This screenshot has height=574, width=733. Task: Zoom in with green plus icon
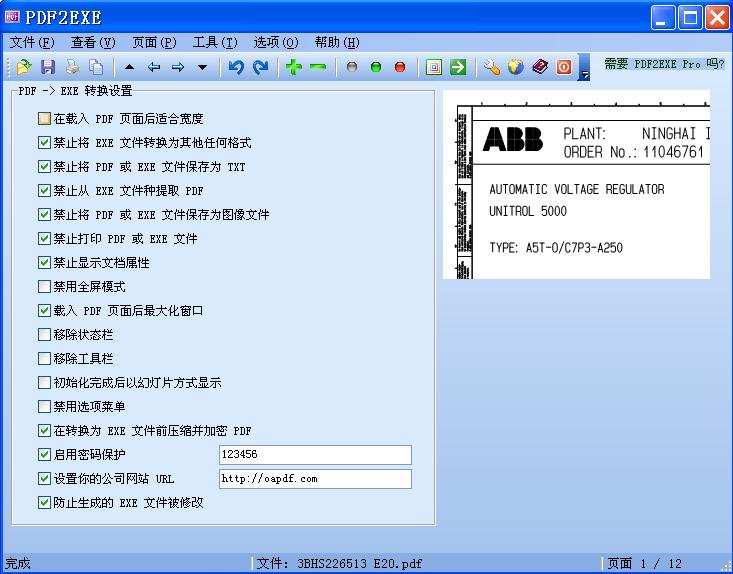(x=294, y=67)
